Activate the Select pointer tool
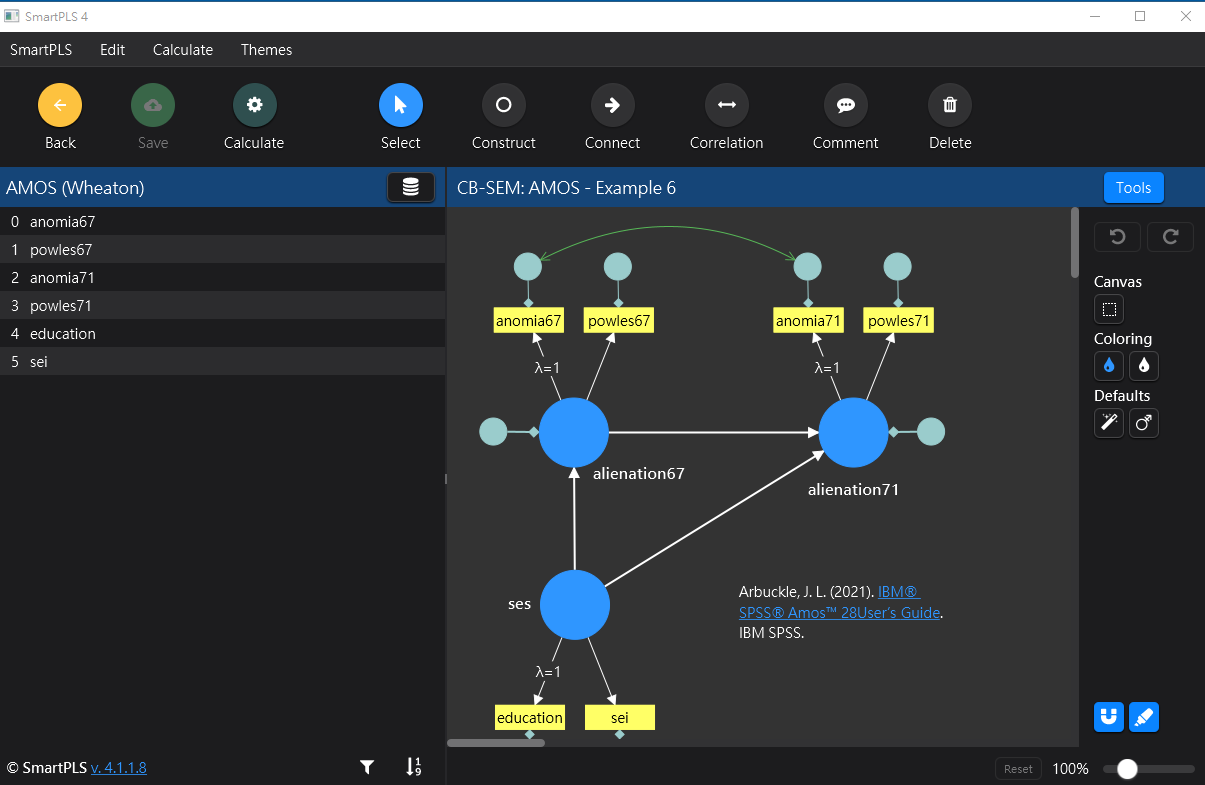 pos(401,105)
